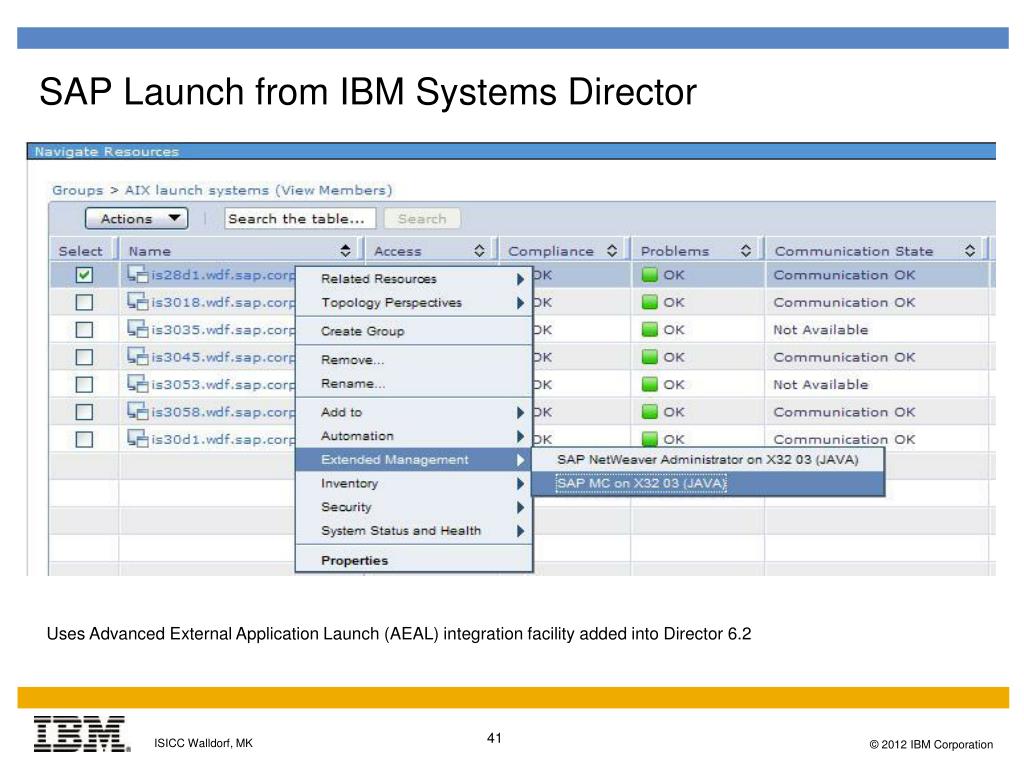Launch SAP NetWeaver Administrator on X32 03
This screenshot has width=1024, height=768.
pos(708,460)
